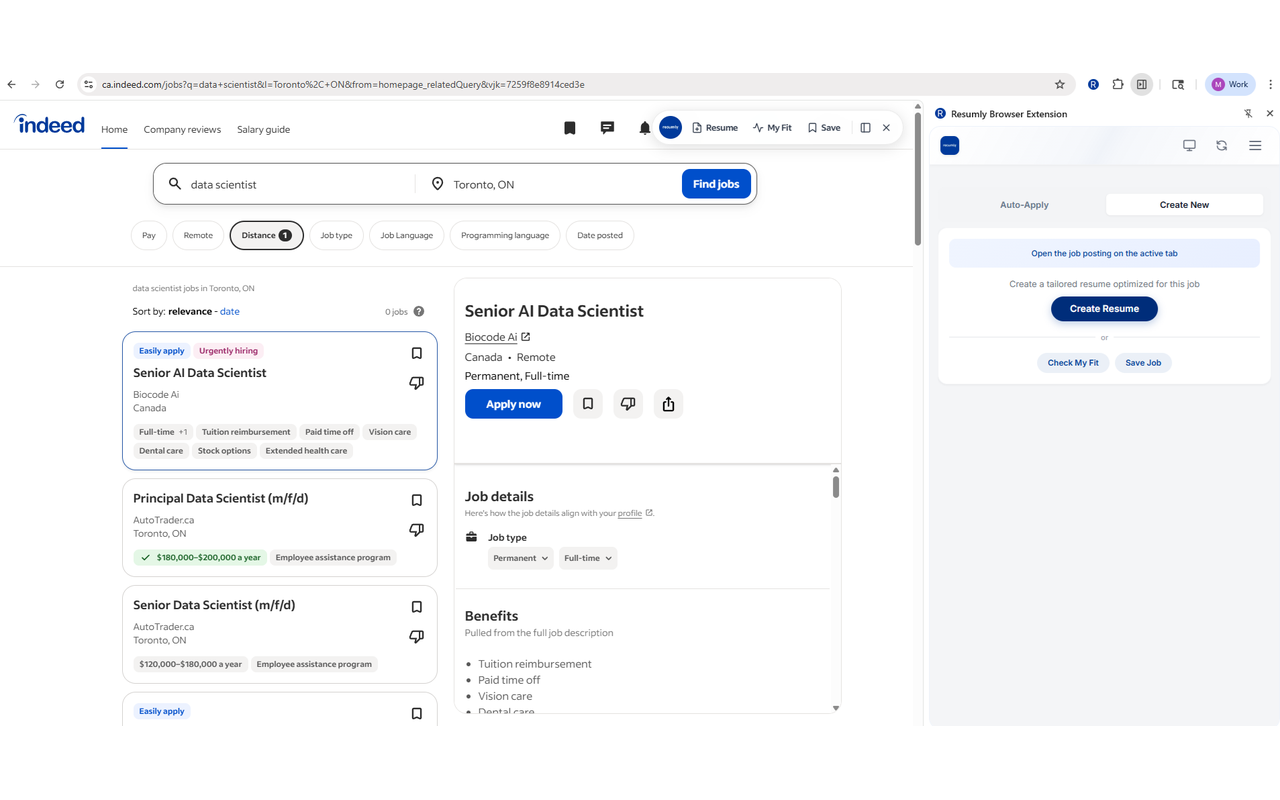Viewport: 1280px width, 800px height.
Task: Close the Resumly floating toolbar
Action: click(886, 128)
